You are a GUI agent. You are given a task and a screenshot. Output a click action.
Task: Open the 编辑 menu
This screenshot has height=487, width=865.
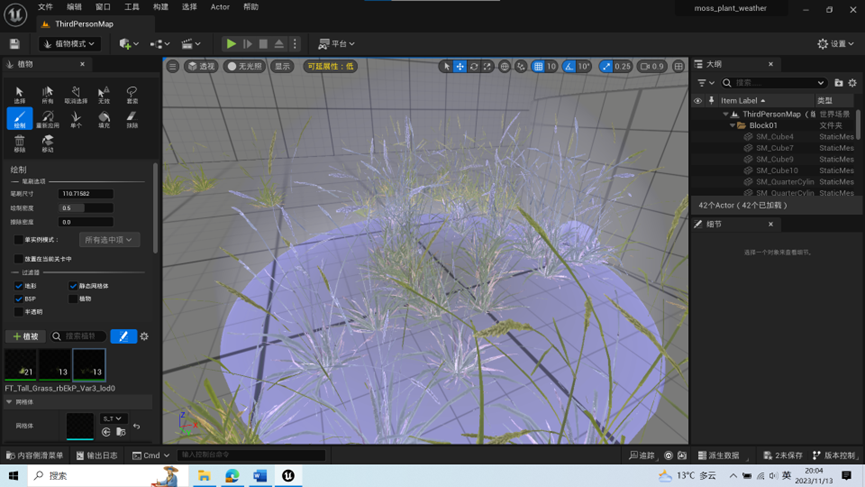pos(74,7)
